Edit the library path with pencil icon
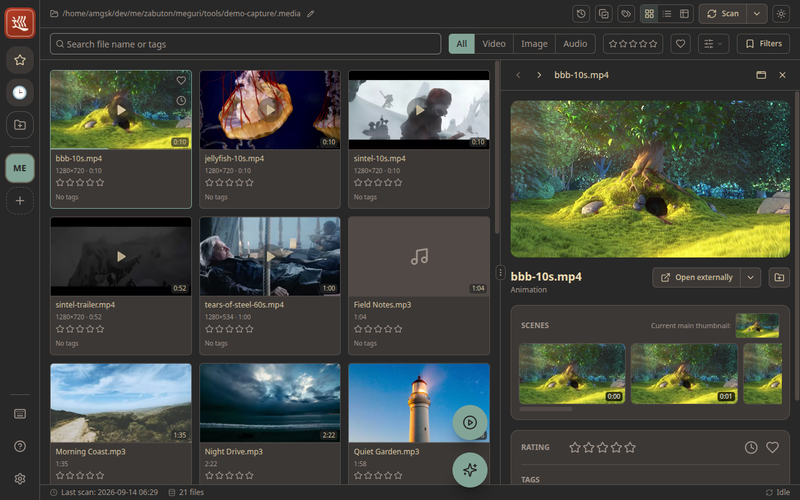 click(310, 14)
